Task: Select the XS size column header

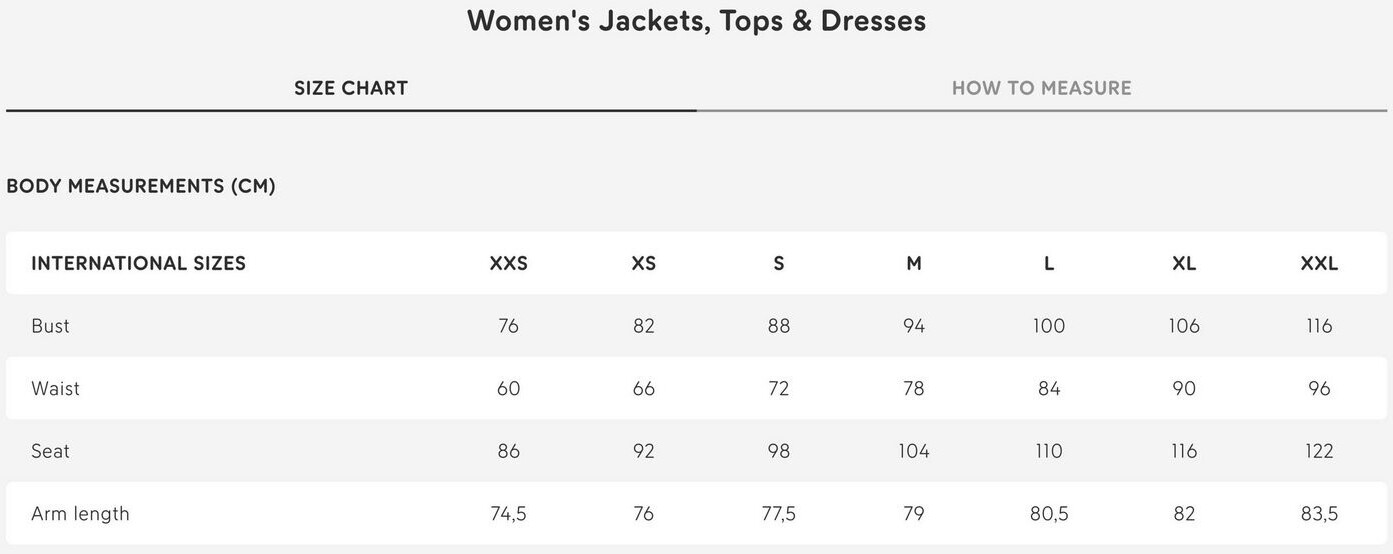Action: pos(643,263)
